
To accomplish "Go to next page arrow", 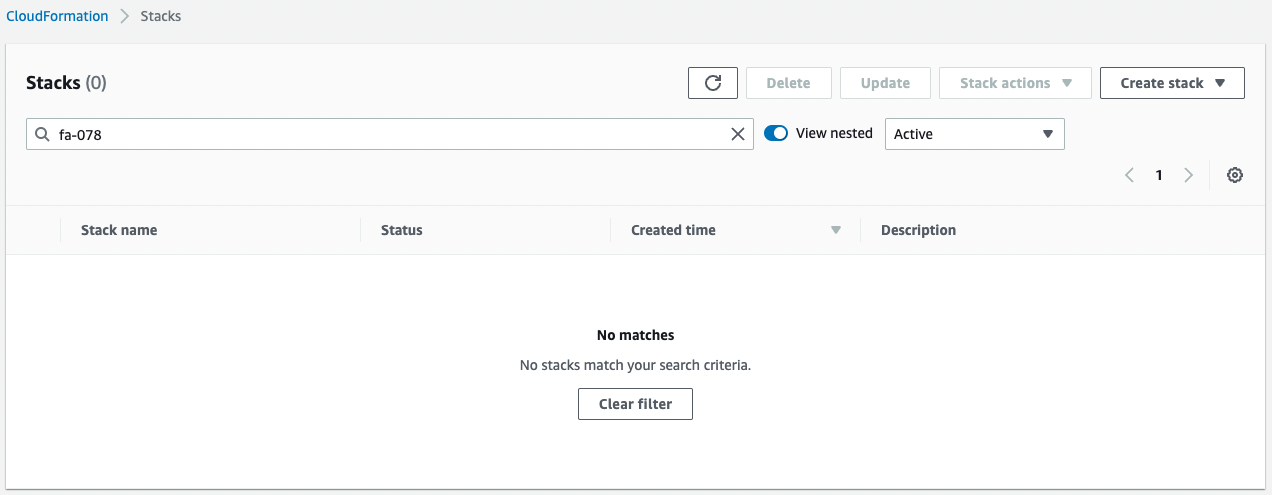I will (x=1188, y=175).
